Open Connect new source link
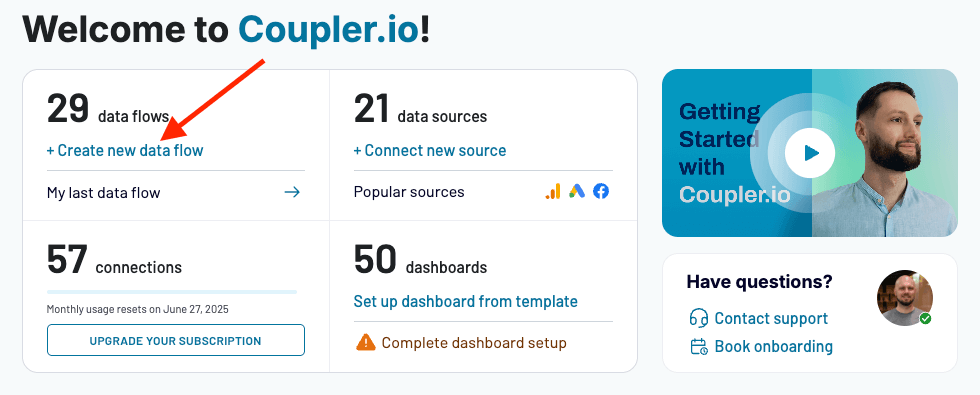 430,151
